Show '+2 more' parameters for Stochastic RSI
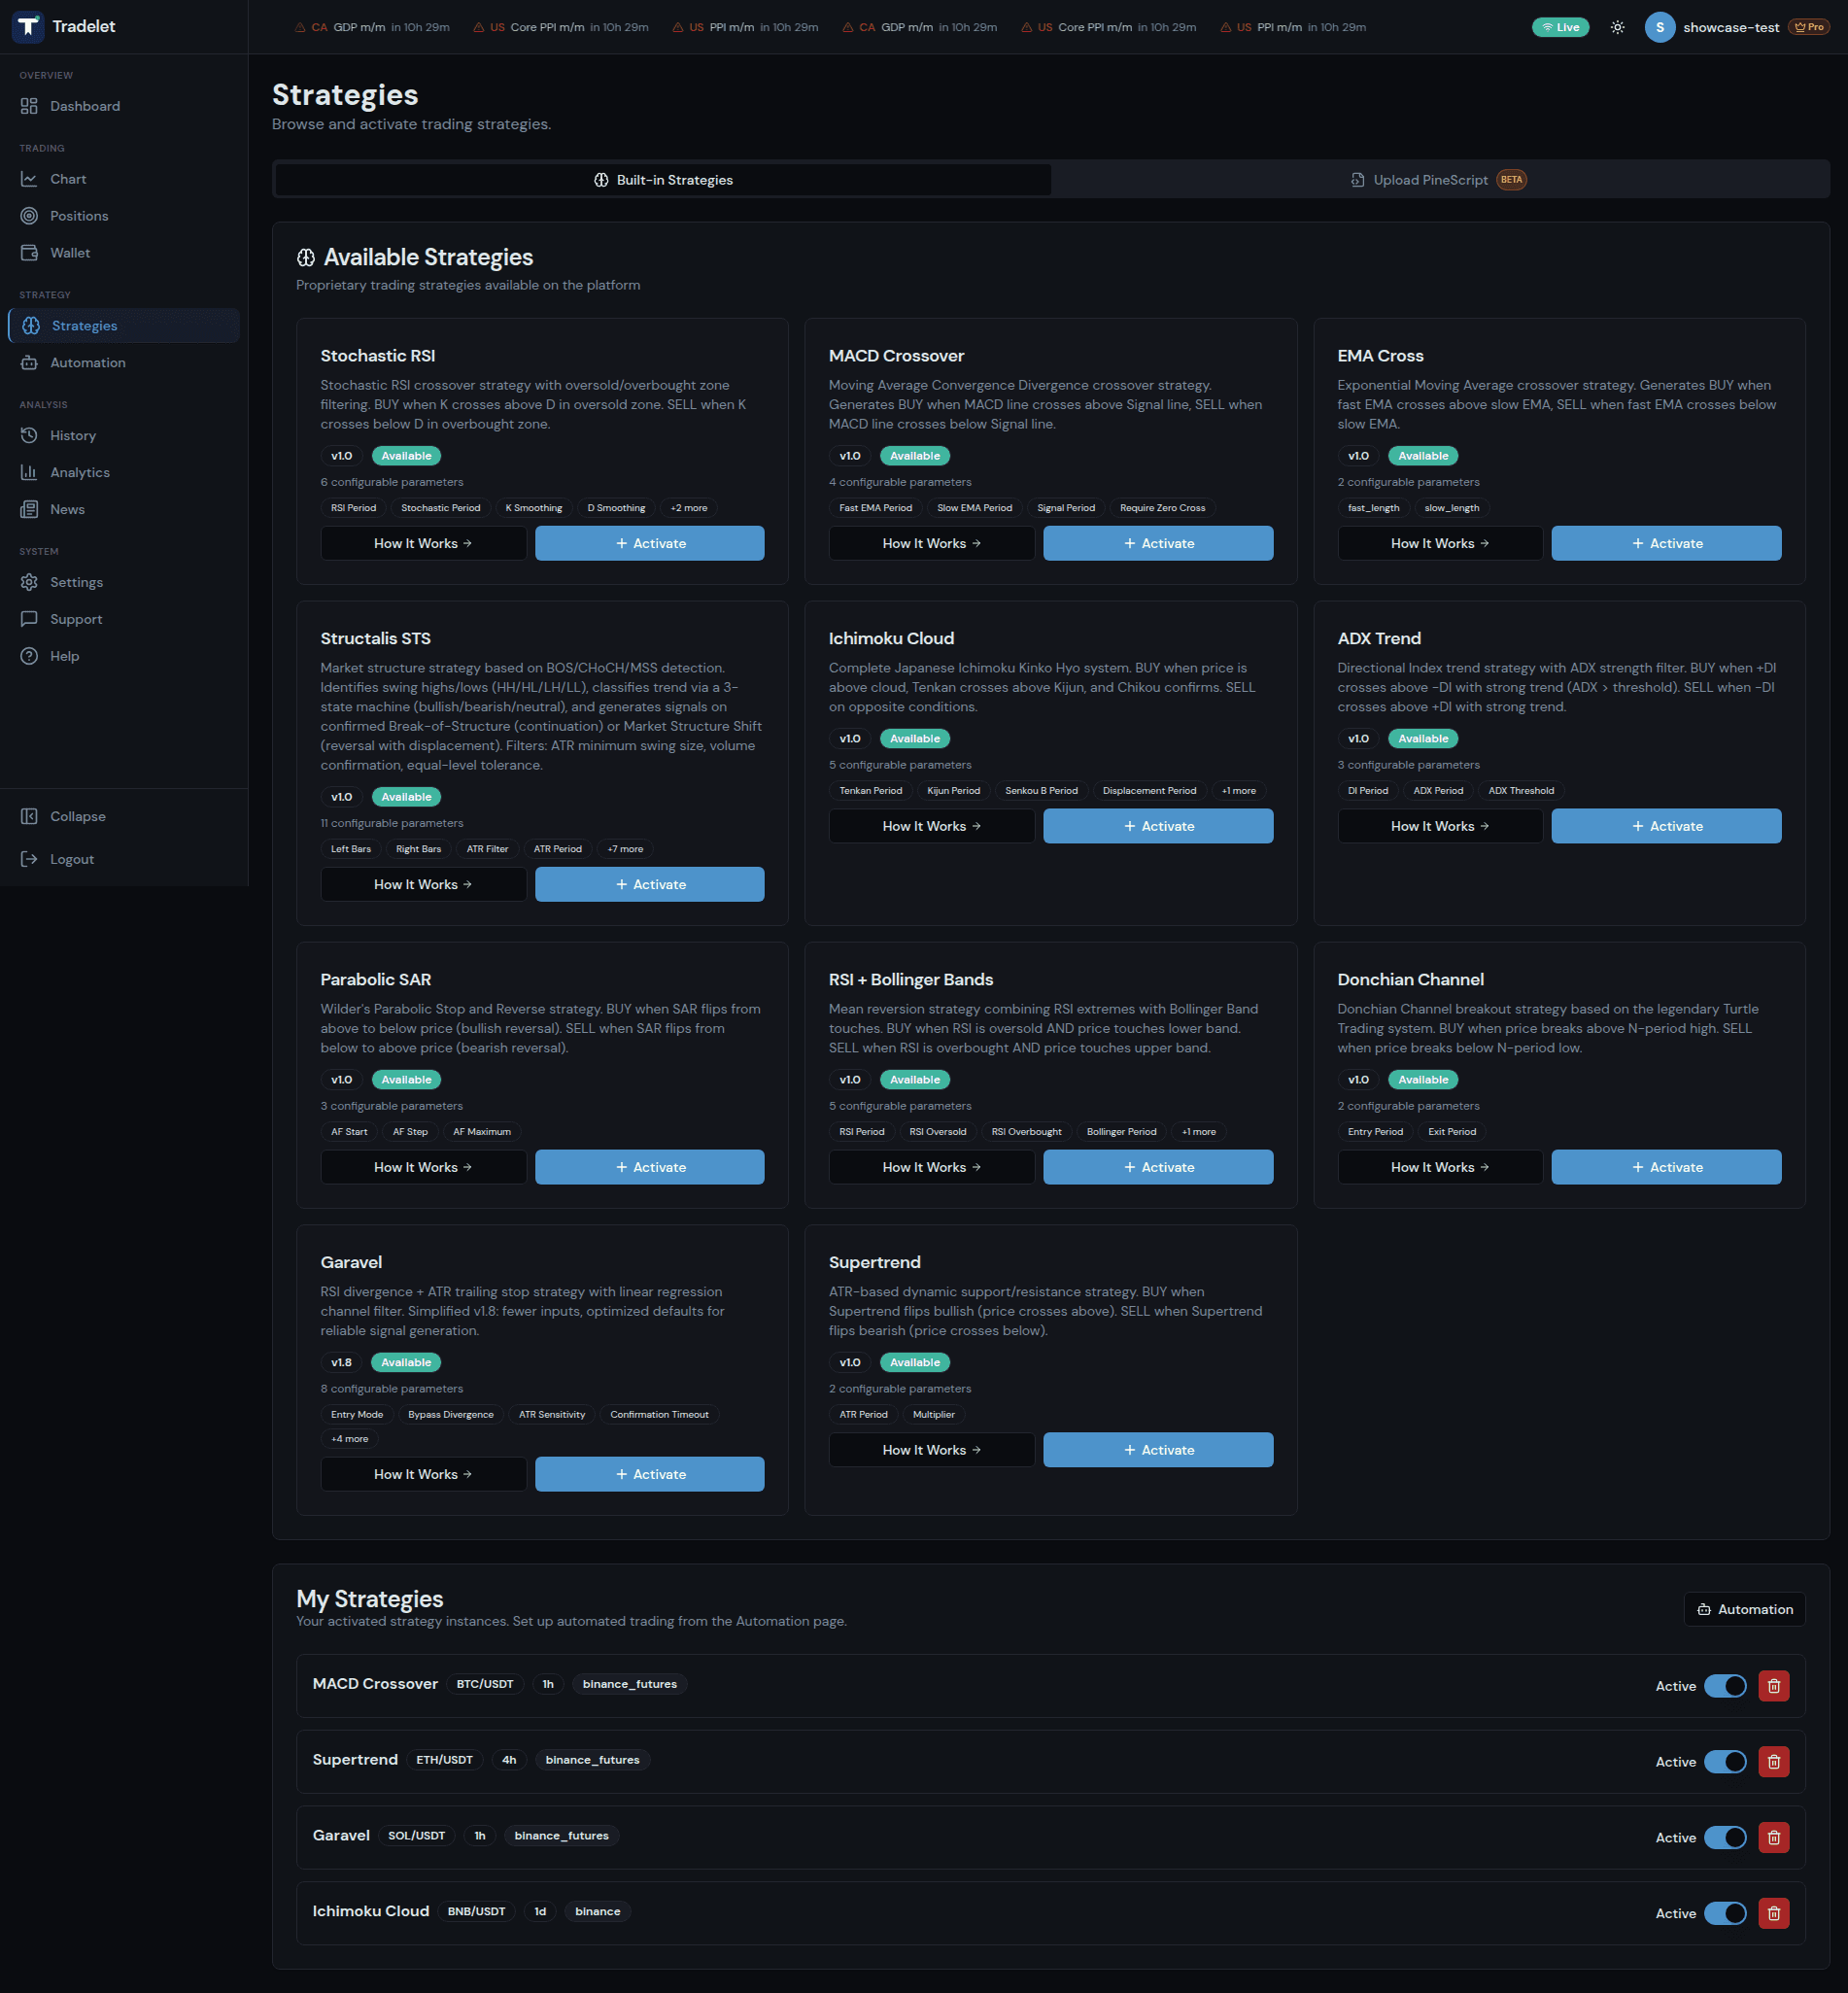The width and height of the screenshot is (1848, 1993). coord(688,507)
